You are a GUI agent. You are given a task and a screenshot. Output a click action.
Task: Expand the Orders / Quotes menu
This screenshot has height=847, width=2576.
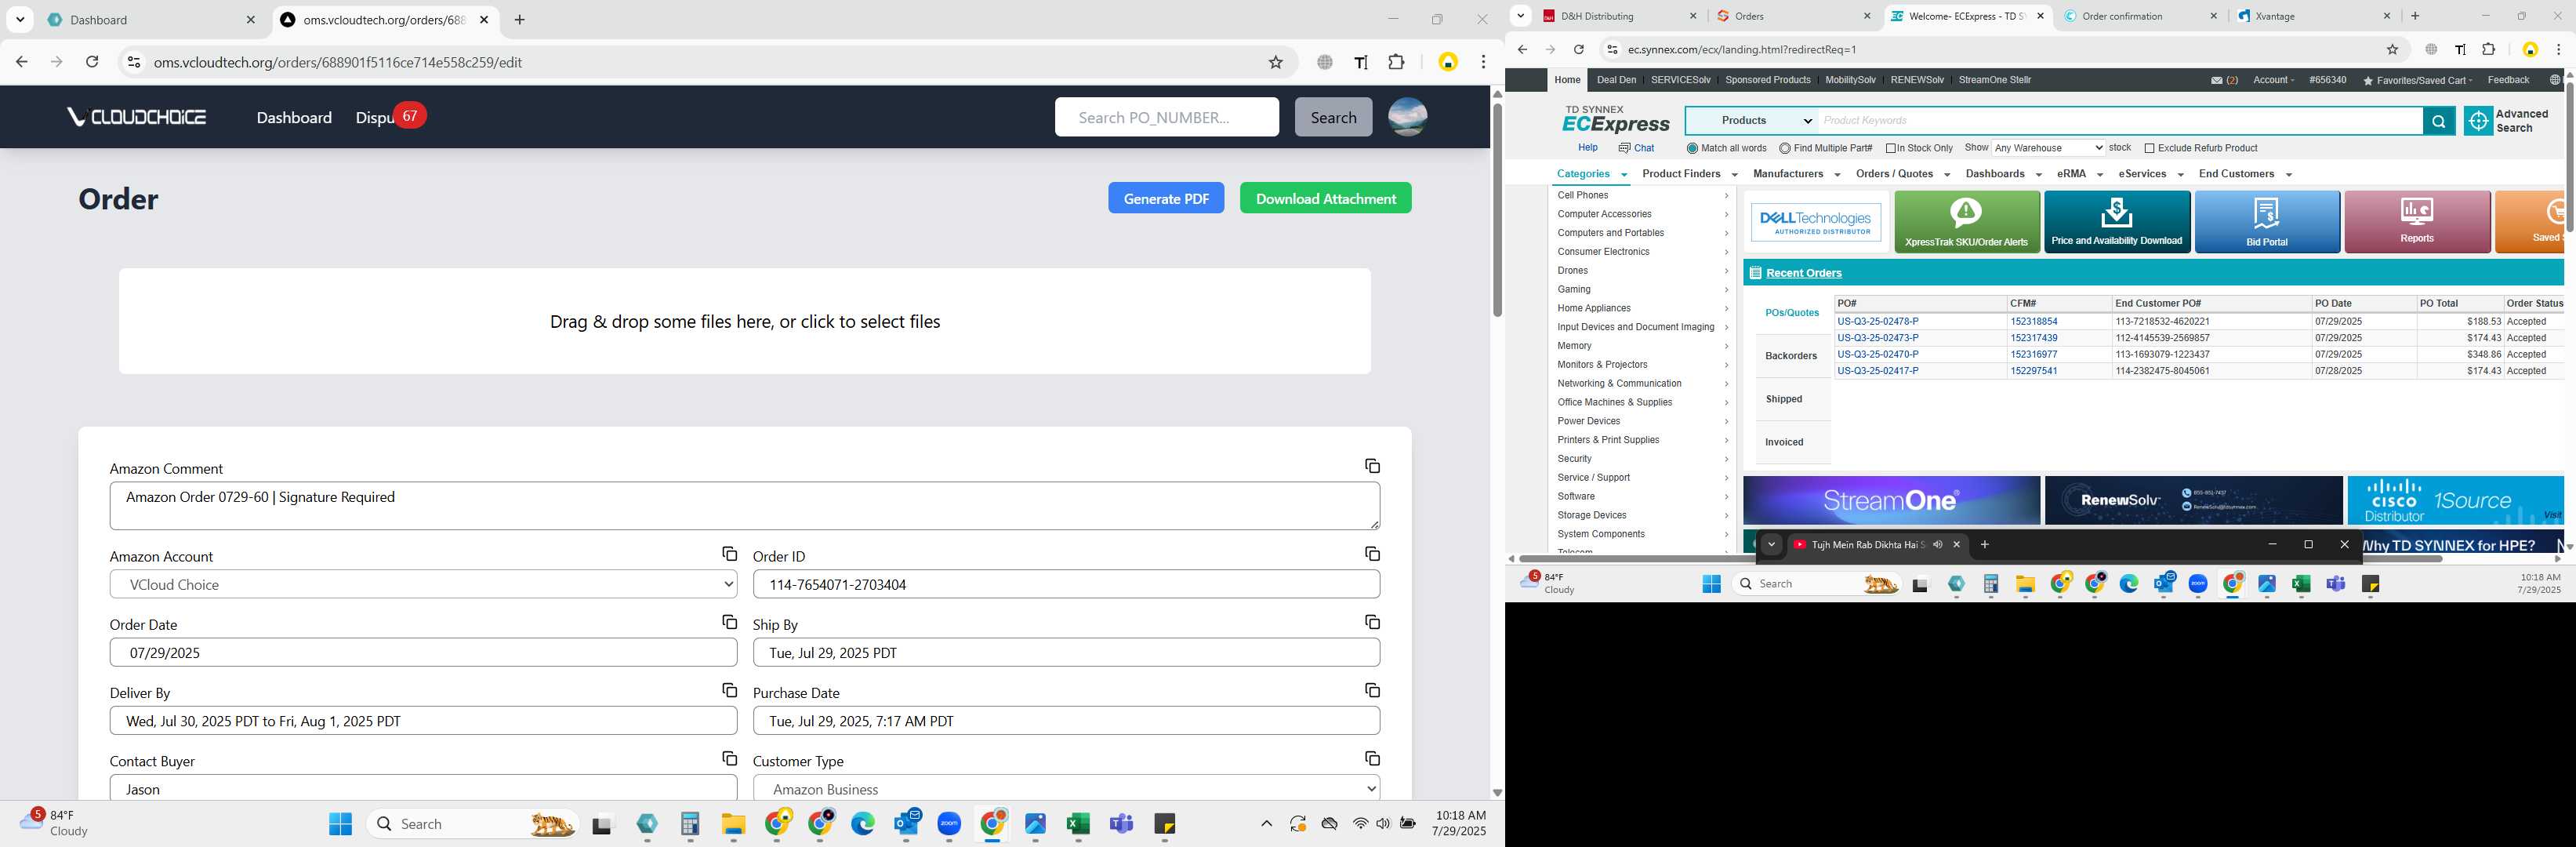[x=1902, y=174]
